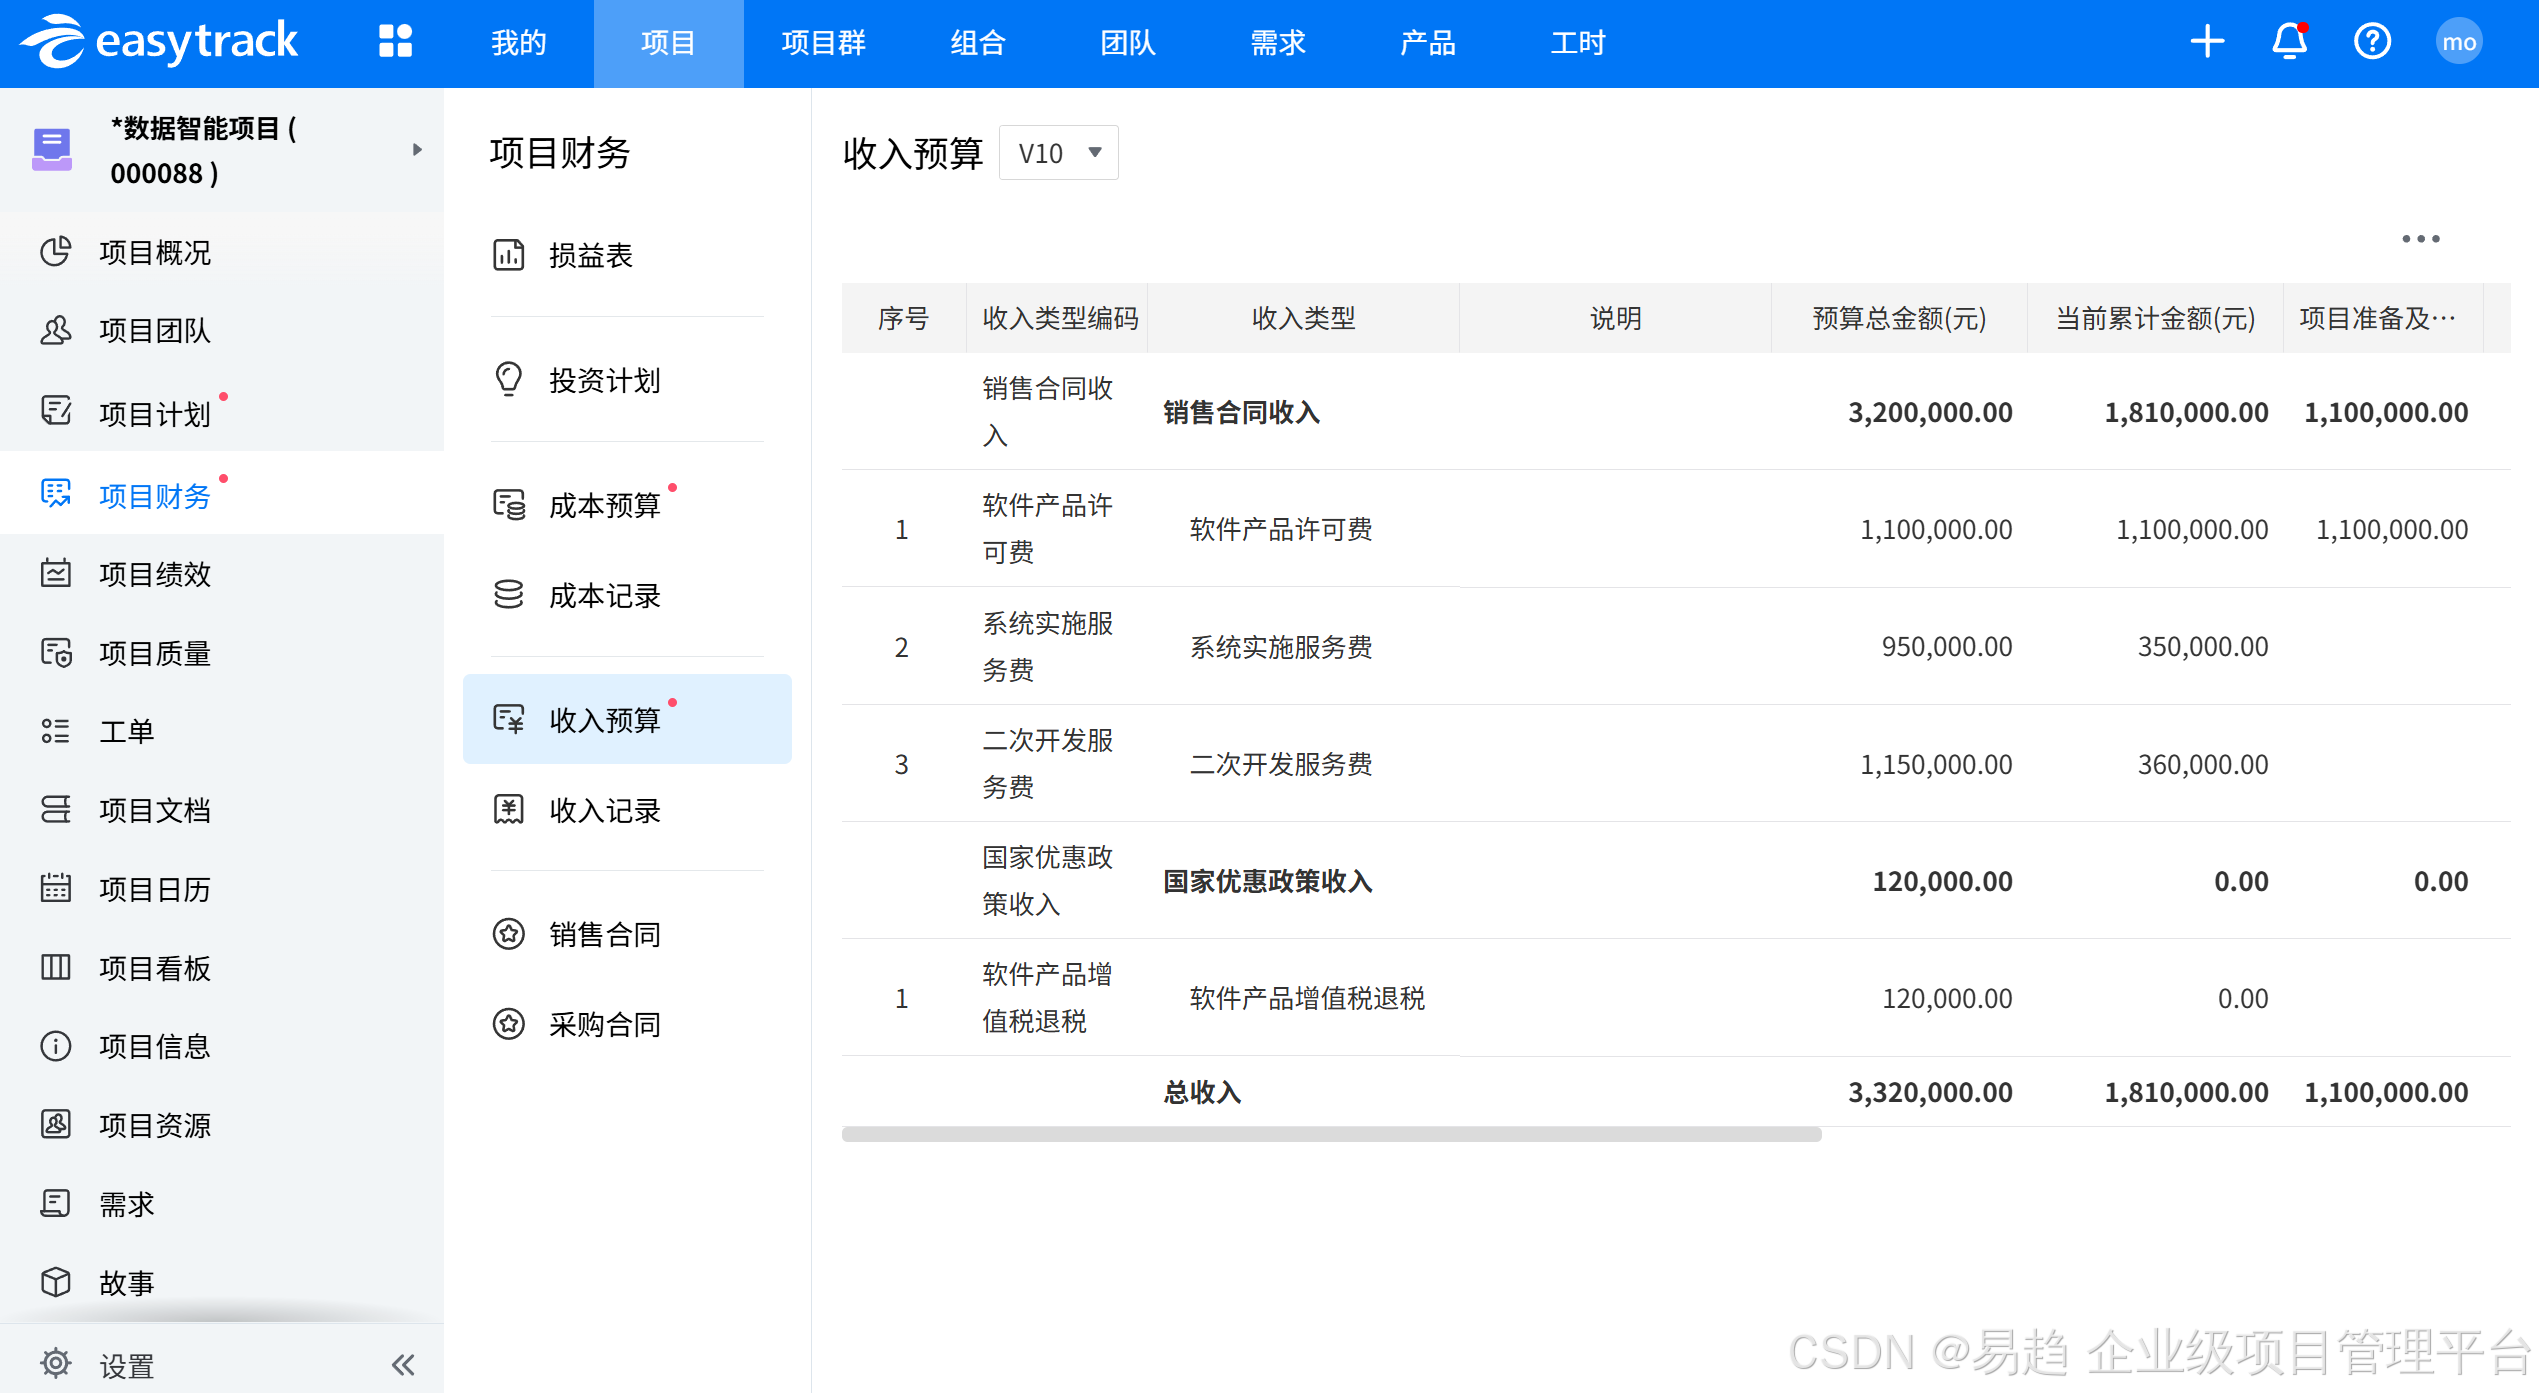Expand the project switcher arrow
The width and height of the screenshot is (2539, 1393).
(417, 150)
